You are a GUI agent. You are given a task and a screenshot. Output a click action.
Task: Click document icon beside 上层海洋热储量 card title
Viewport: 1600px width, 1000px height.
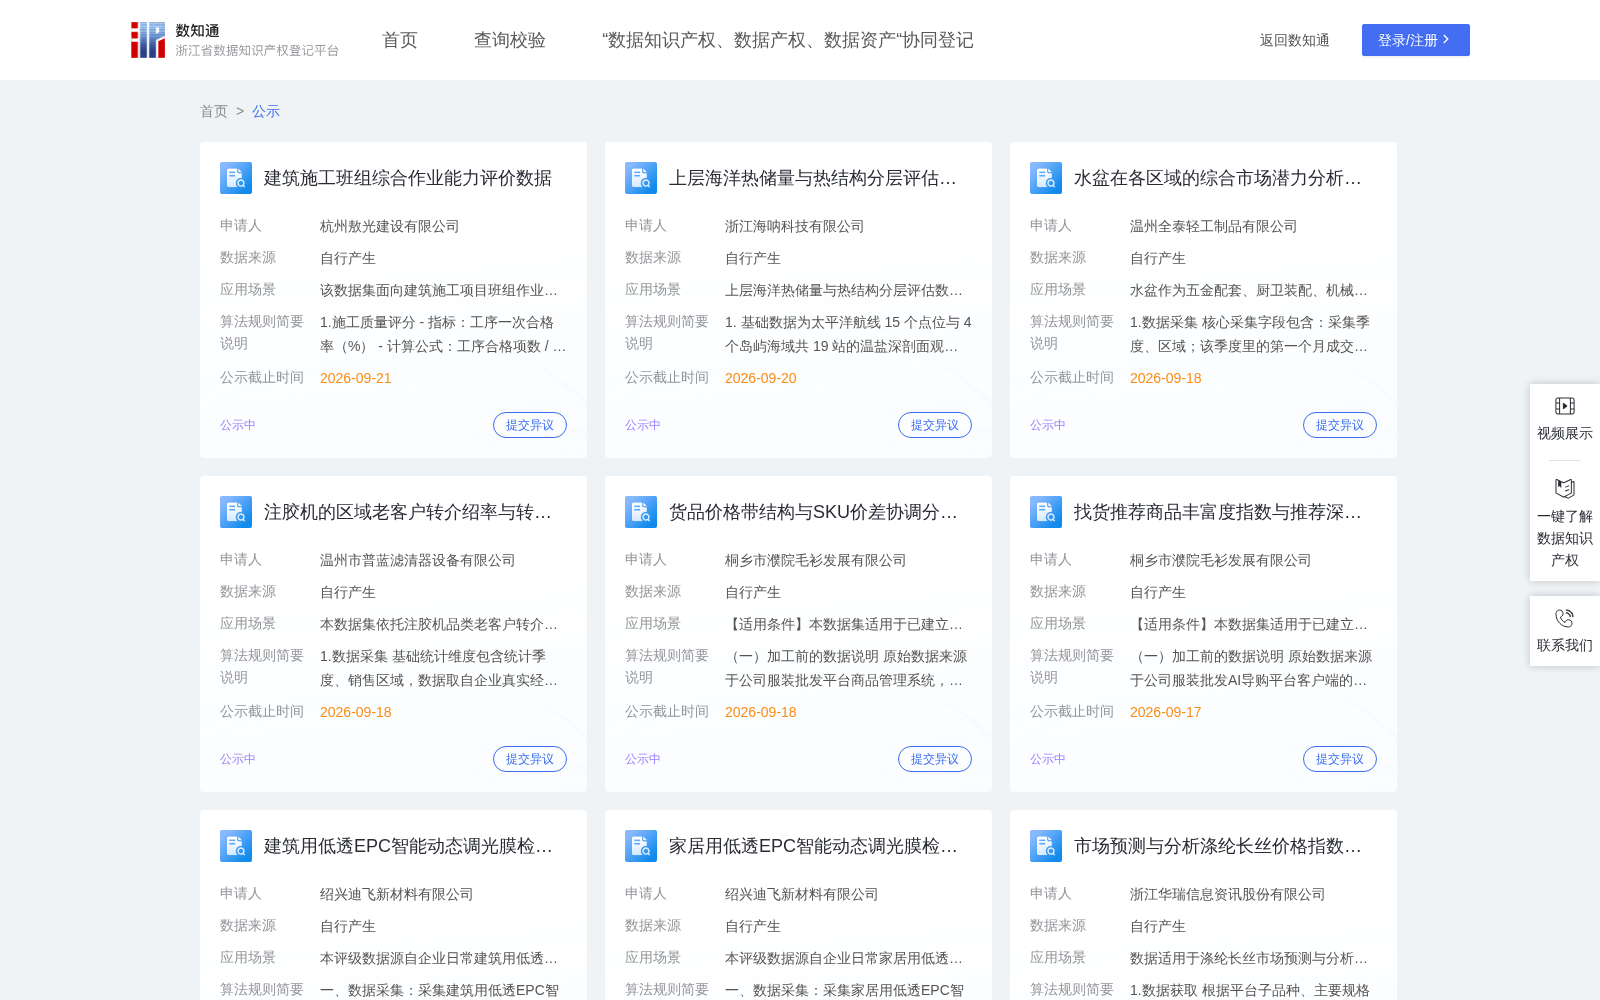point(641,178)
